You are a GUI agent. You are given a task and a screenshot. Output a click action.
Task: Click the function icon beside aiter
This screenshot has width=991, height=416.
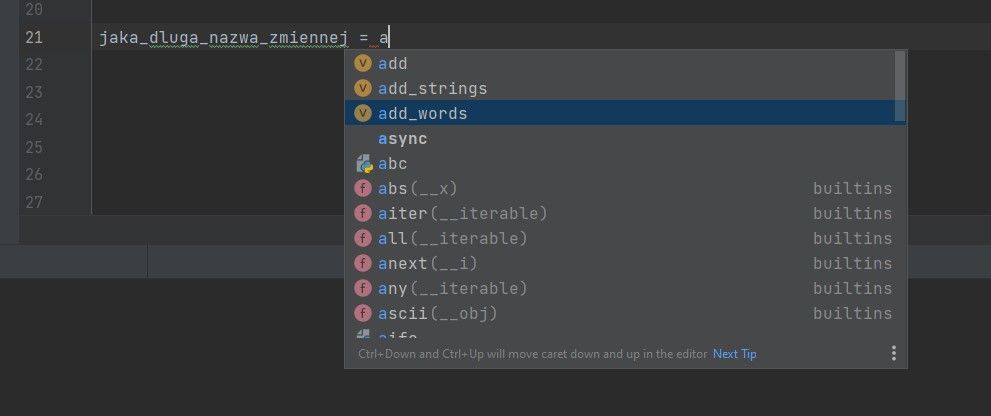362,213
